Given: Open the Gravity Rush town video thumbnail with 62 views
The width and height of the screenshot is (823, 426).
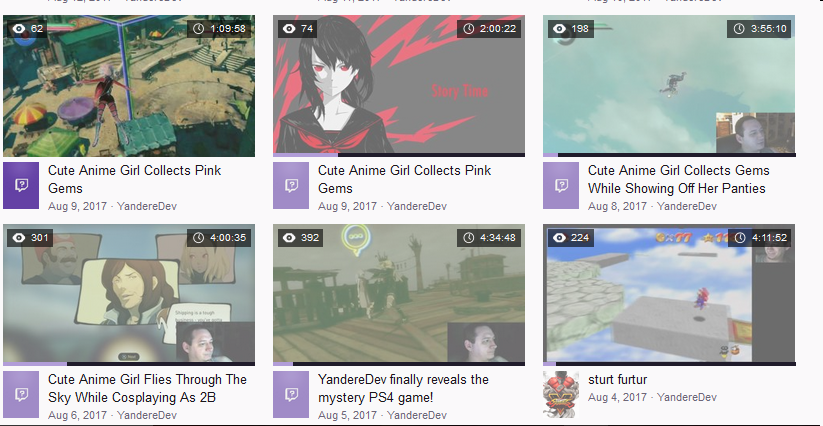Looking at the screenshot, I should pyautogui.click(x=129, y=86).
